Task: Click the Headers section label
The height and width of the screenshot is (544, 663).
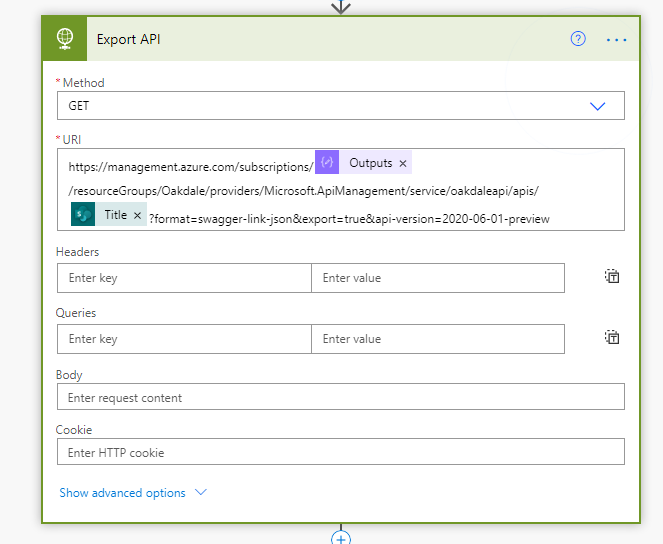Action: pos(77,252)
